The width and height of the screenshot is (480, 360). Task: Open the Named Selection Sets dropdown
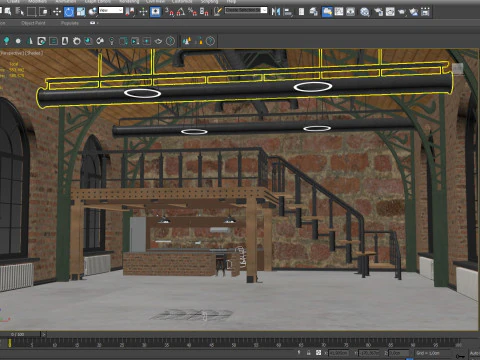[x=246, y=10]
